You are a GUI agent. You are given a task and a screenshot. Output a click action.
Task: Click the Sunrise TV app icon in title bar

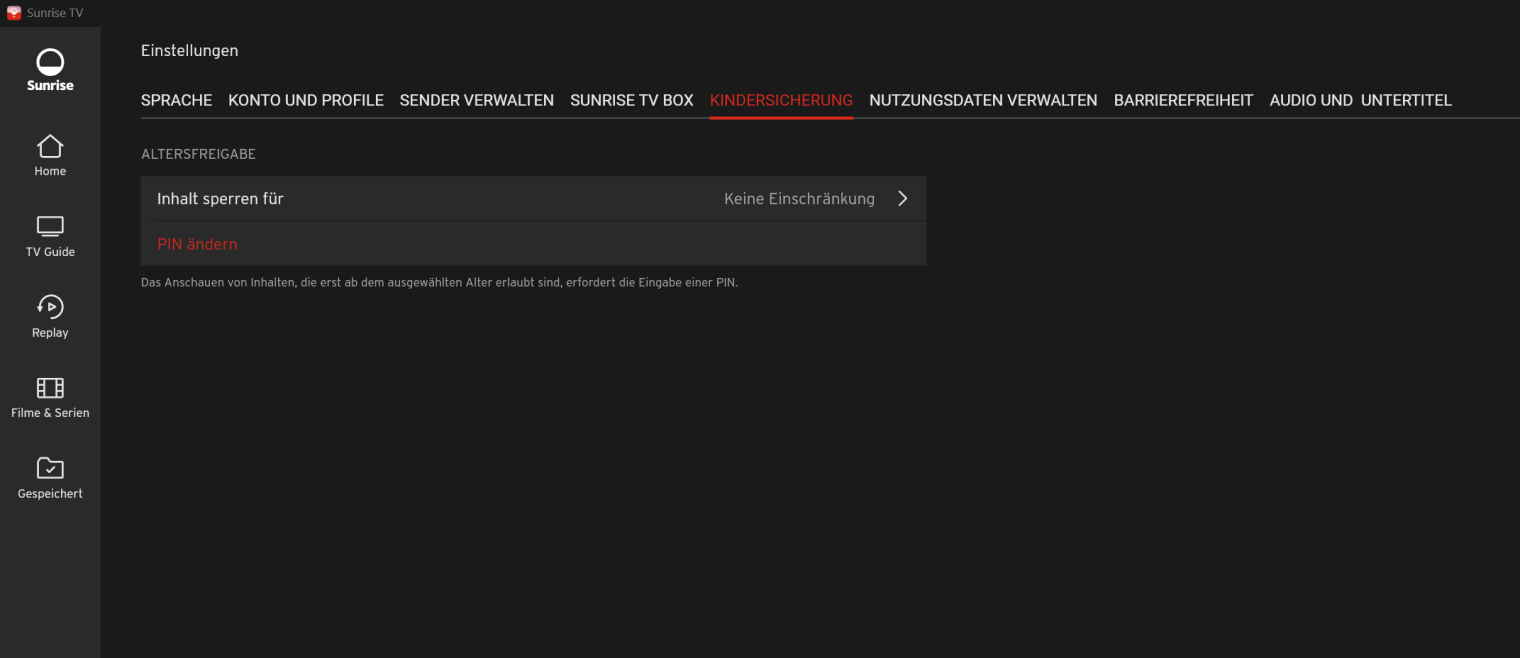pyautogui.click(x=14, y=13)
